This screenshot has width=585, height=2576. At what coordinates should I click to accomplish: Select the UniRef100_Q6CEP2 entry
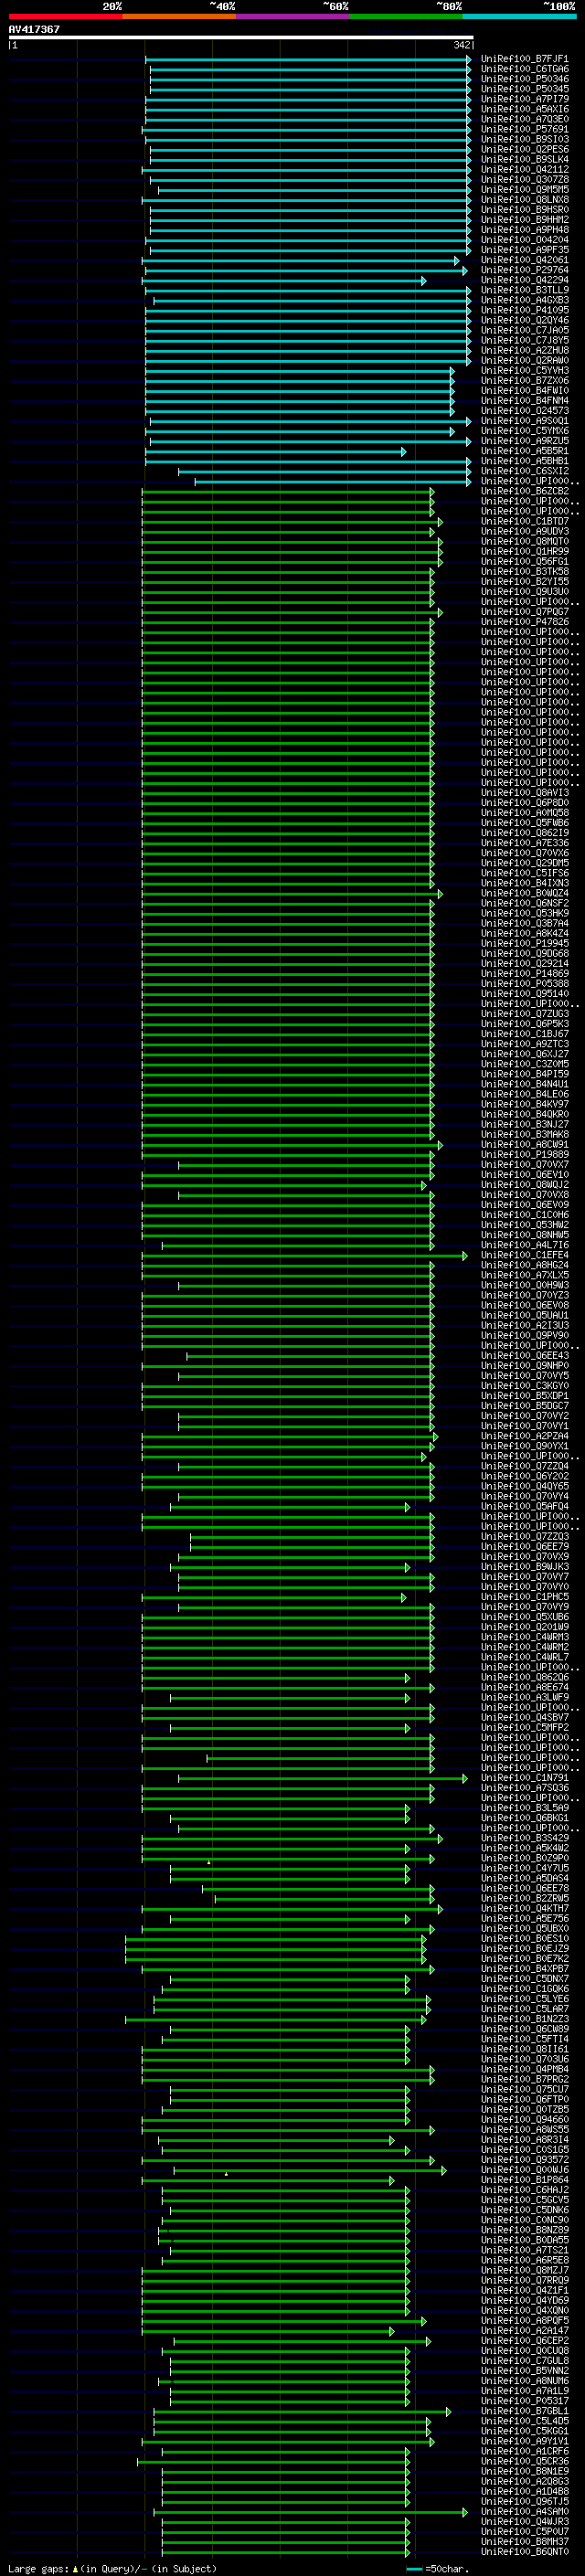(x=525, y=2341)
